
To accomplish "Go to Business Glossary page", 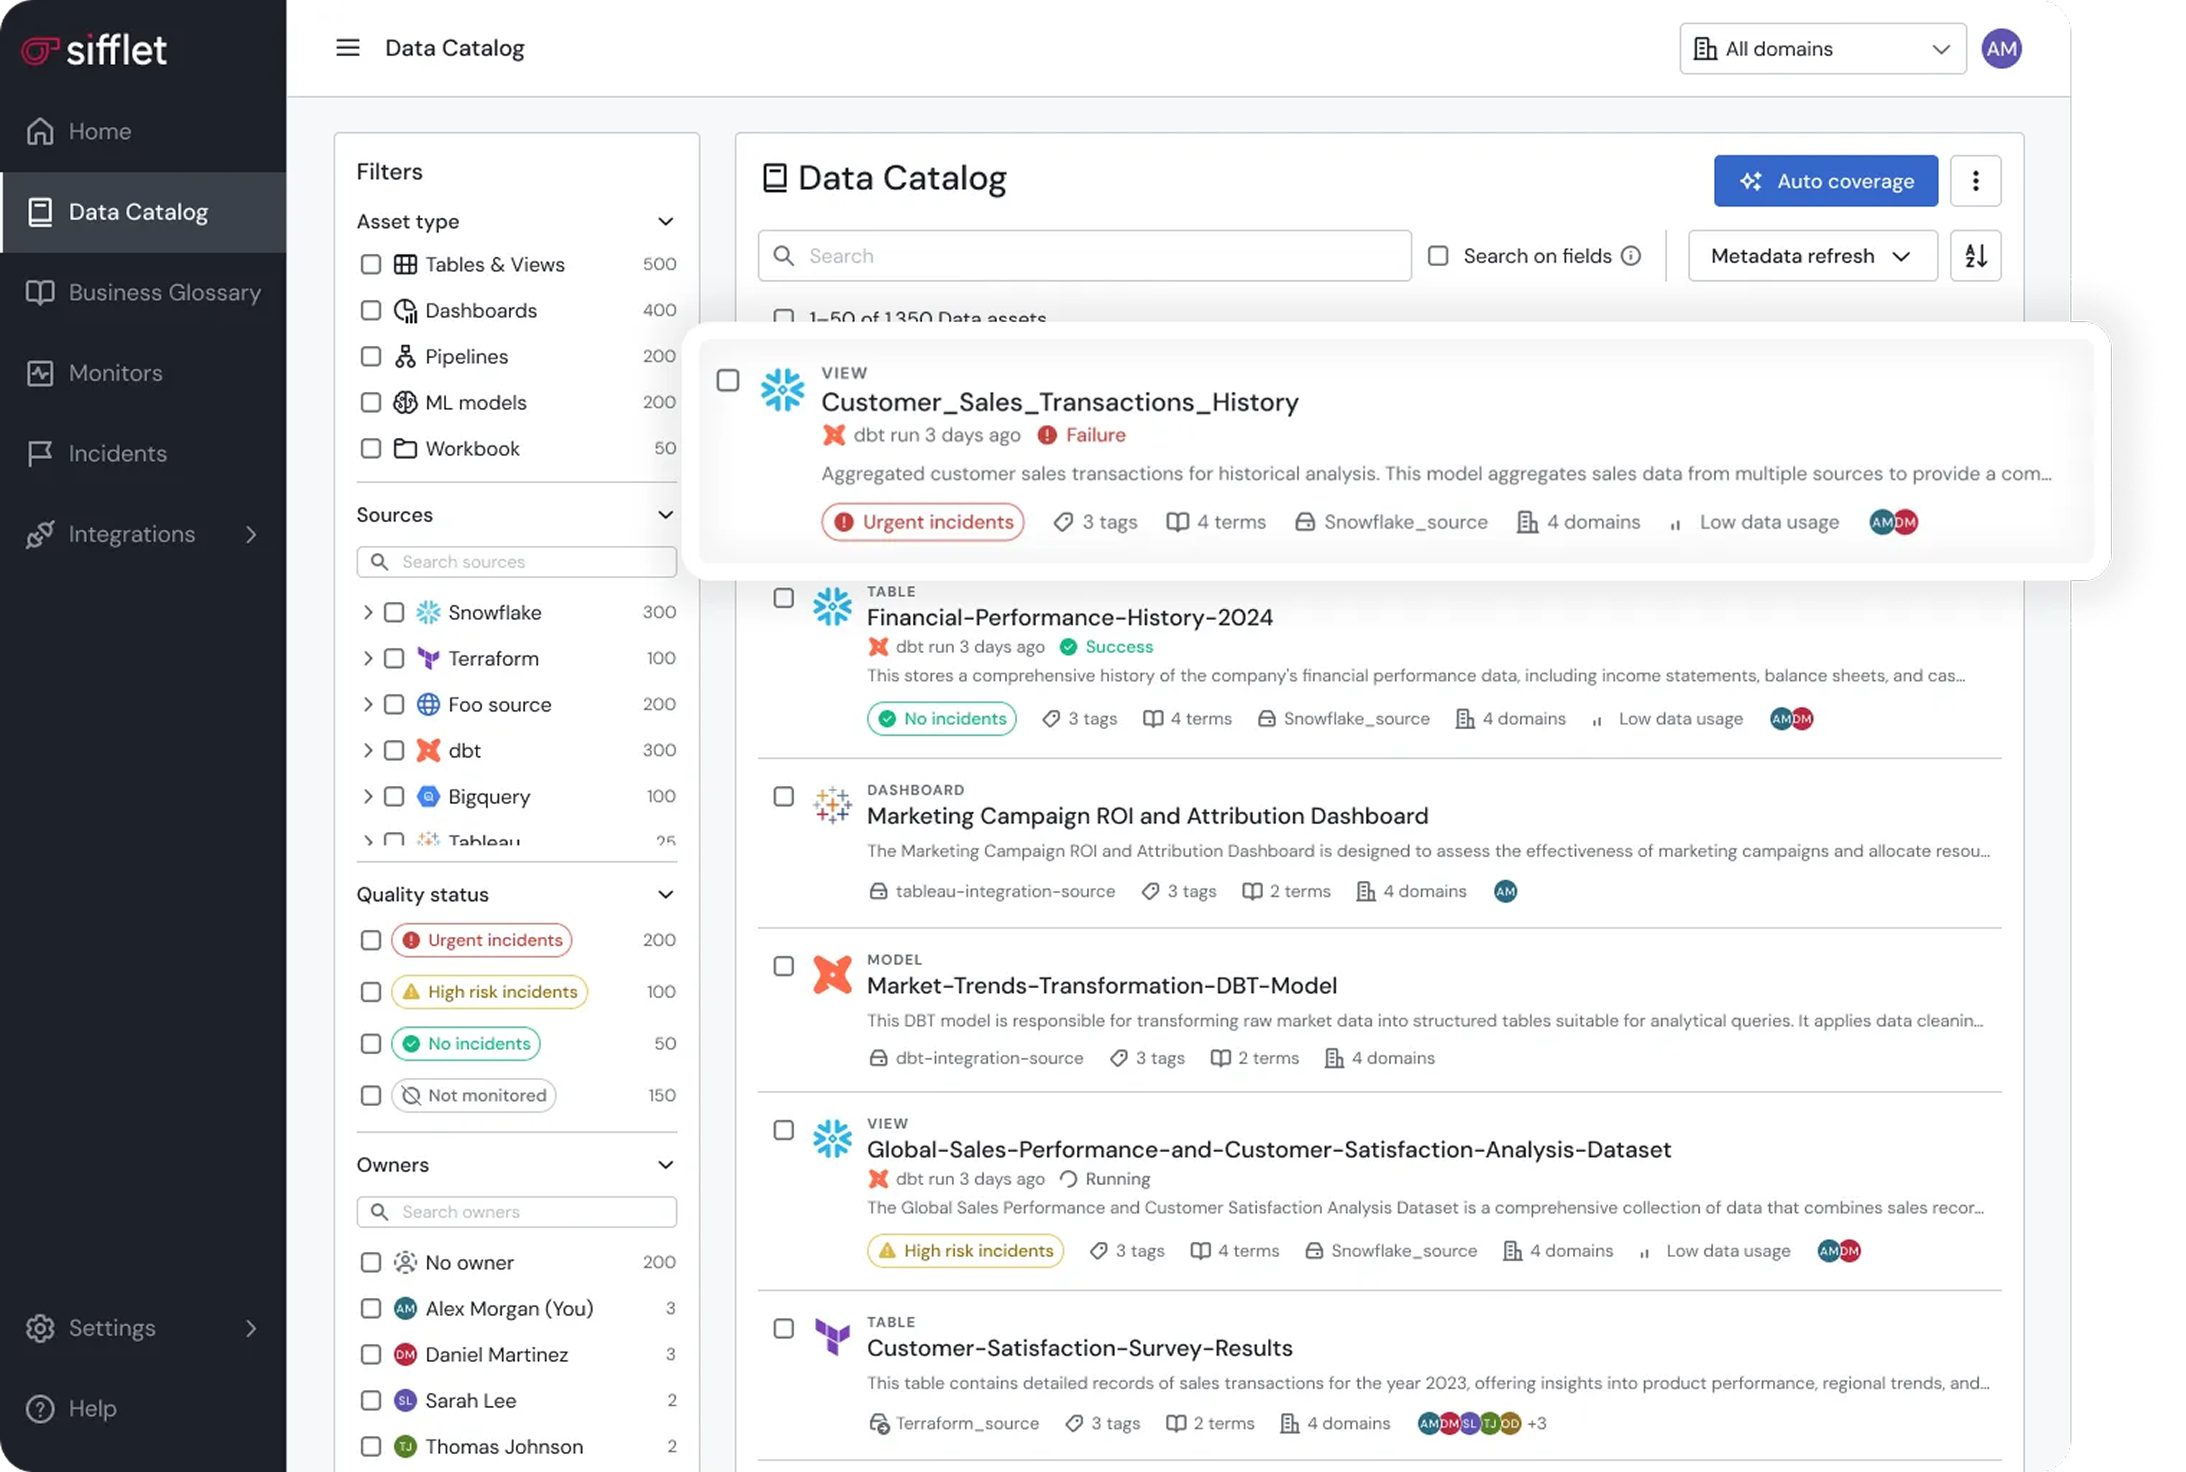I will pyautogui.click(x=164, y=292).
